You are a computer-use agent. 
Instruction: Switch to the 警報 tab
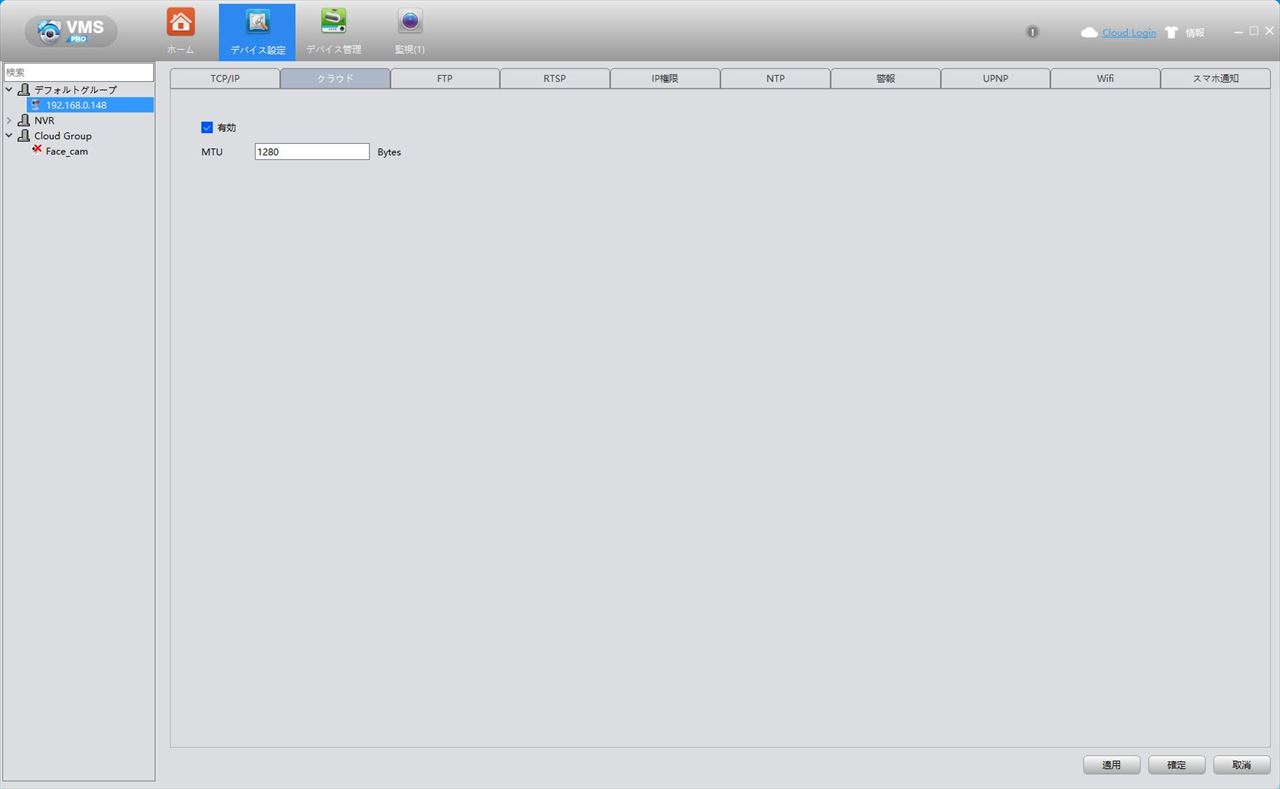coord(885,78)
